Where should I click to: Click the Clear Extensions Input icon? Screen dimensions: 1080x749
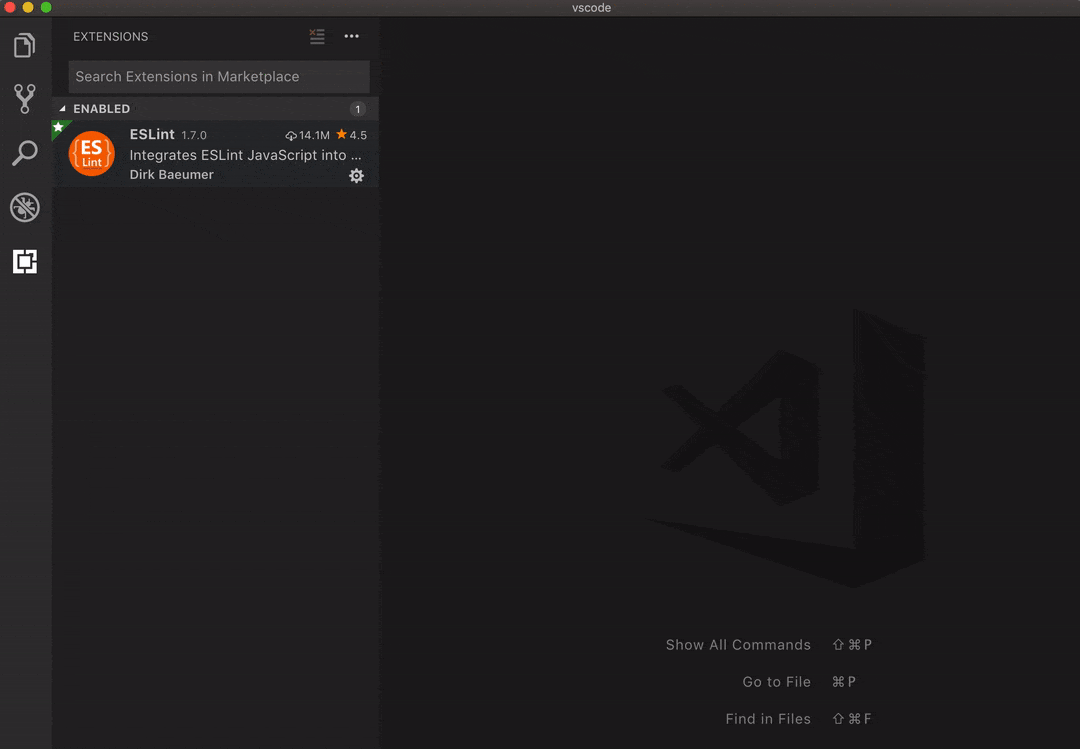coord(317,37)
